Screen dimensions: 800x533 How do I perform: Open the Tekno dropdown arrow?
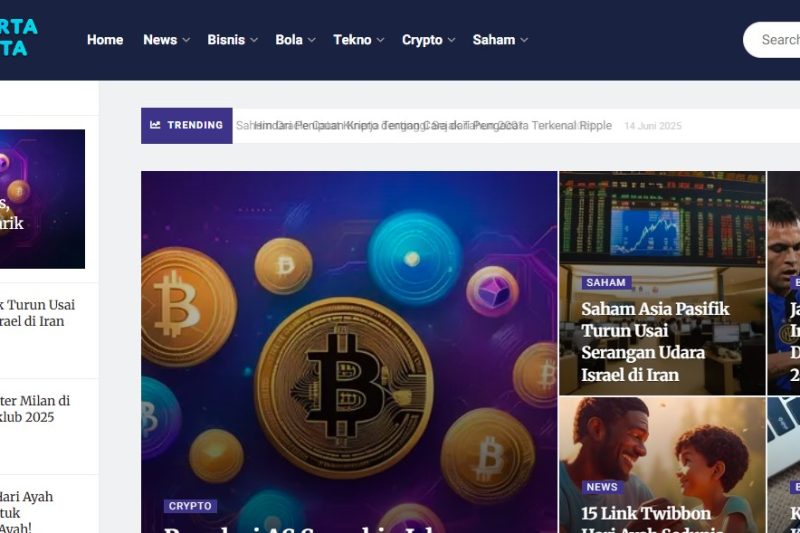tap(380, 40)
